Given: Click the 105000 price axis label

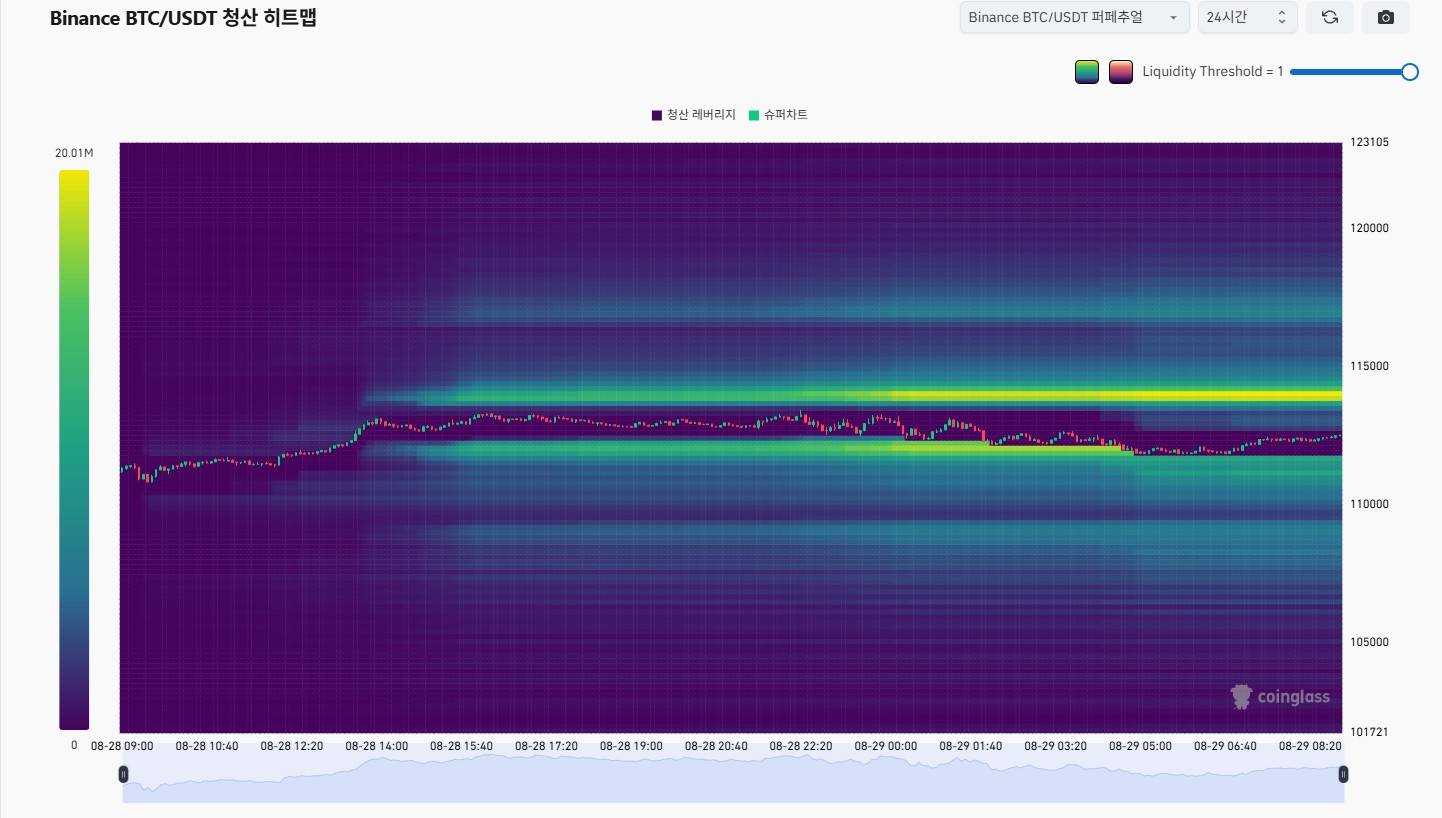Looking at the screenshot, I should pyautogui.click(x=1369, y=642).
